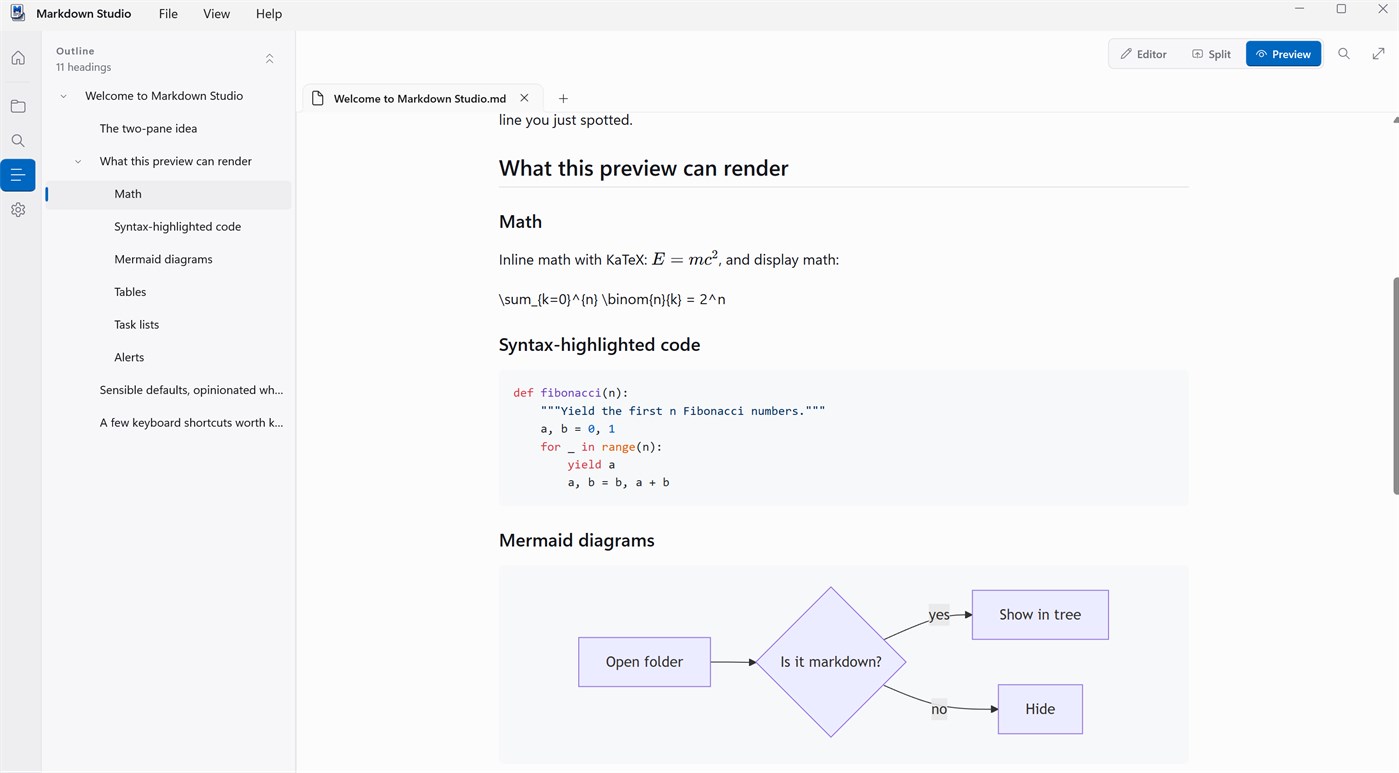Image resolution: width=1399 pixels, height=773 pixels.
Task: Open the Help menu
Action: pyautogui.click(x=269, y=14)
